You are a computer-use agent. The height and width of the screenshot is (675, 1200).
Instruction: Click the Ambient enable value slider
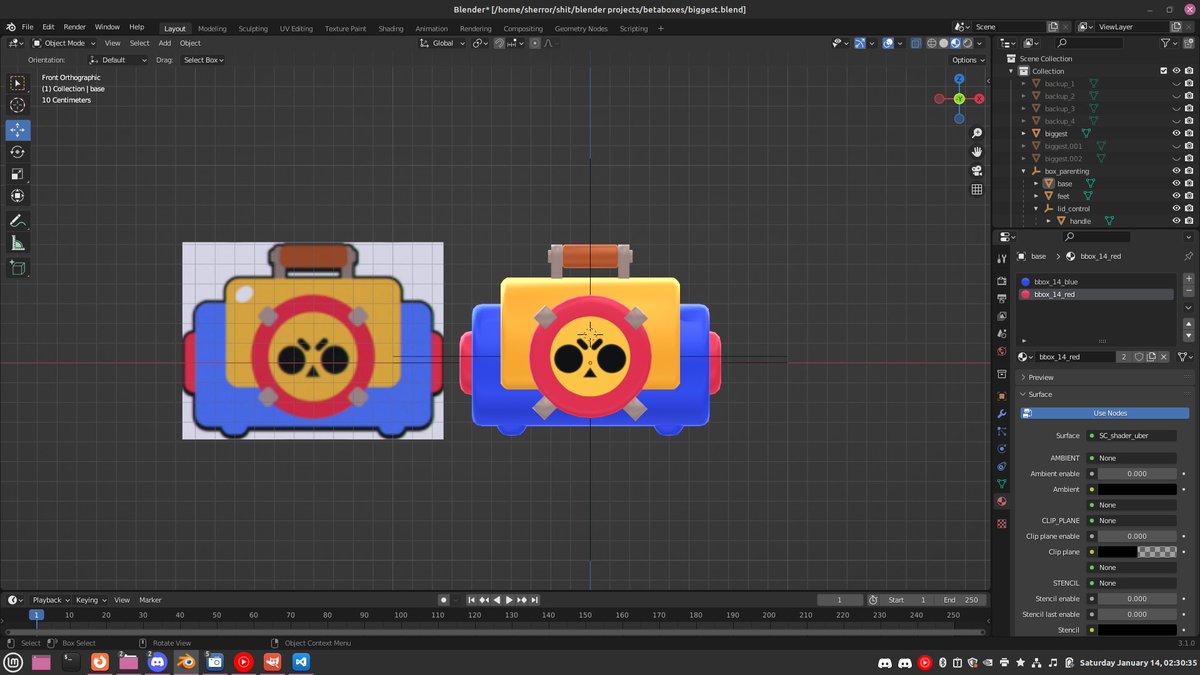click(x=1137, y=473)
